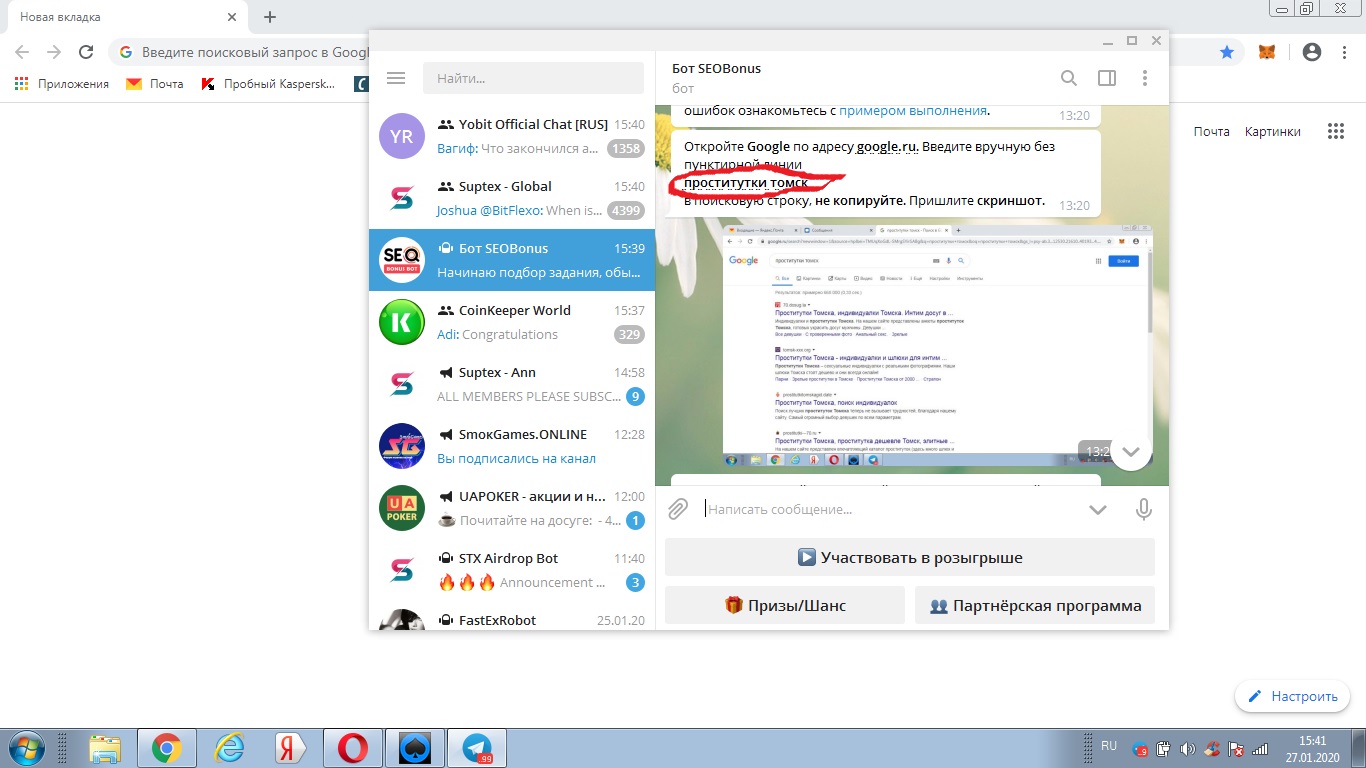Image resolution: width=1366 pixels, height=768 pixels.
Task: Open STX Airdrop Bot chat
Action: point(512,571)
